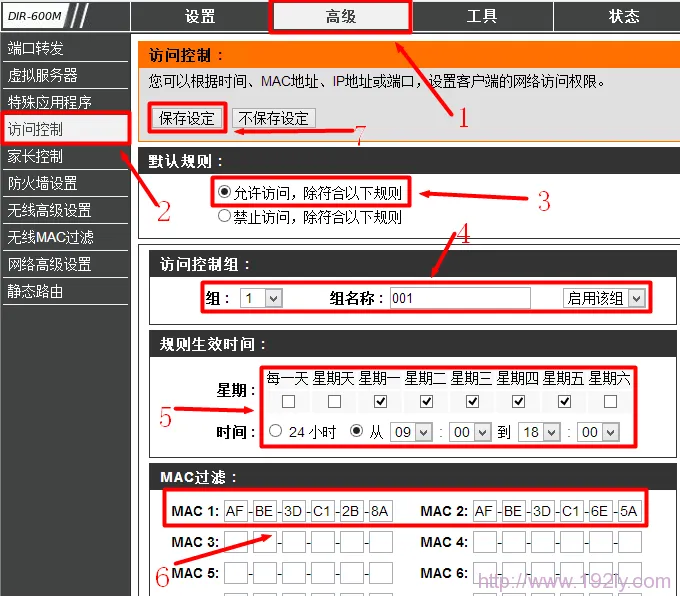Viewport: 680px width, 596px height.
Task: Open 家长控制 in the sidebar
Action: pyautogui.click(x=36, y=156)
